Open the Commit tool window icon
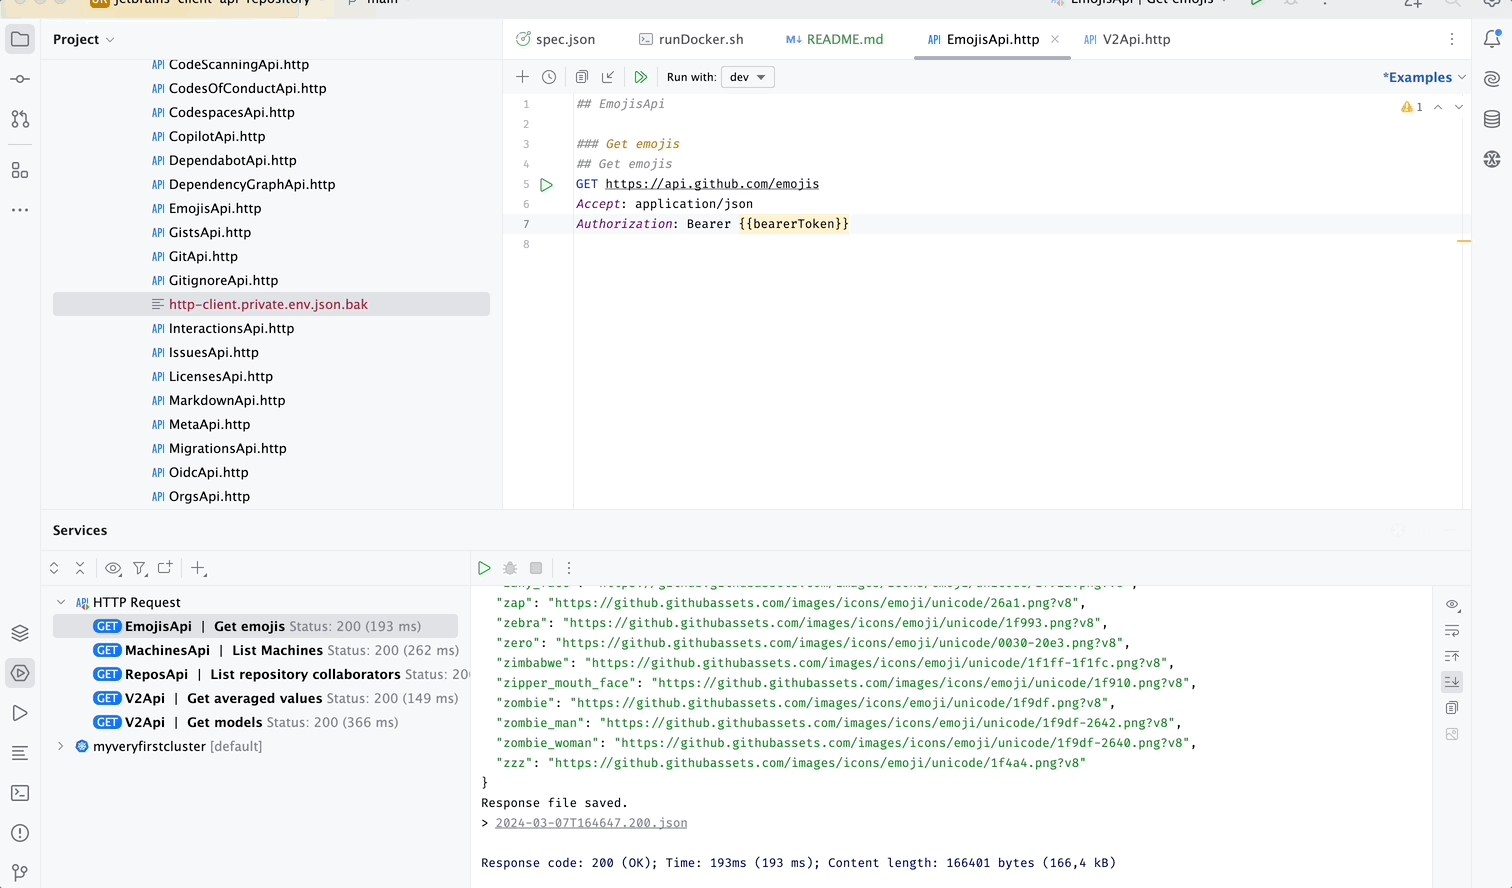 (x=20, y=79)
